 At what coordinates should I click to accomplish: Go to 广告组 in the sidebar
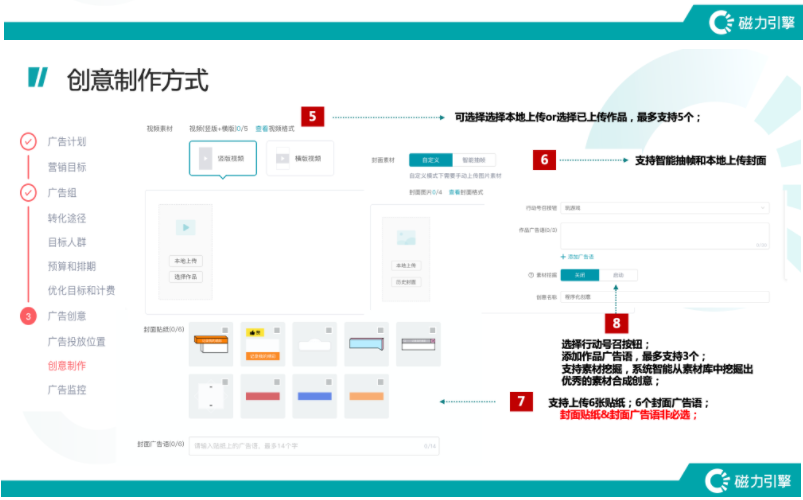coord(62,193)
